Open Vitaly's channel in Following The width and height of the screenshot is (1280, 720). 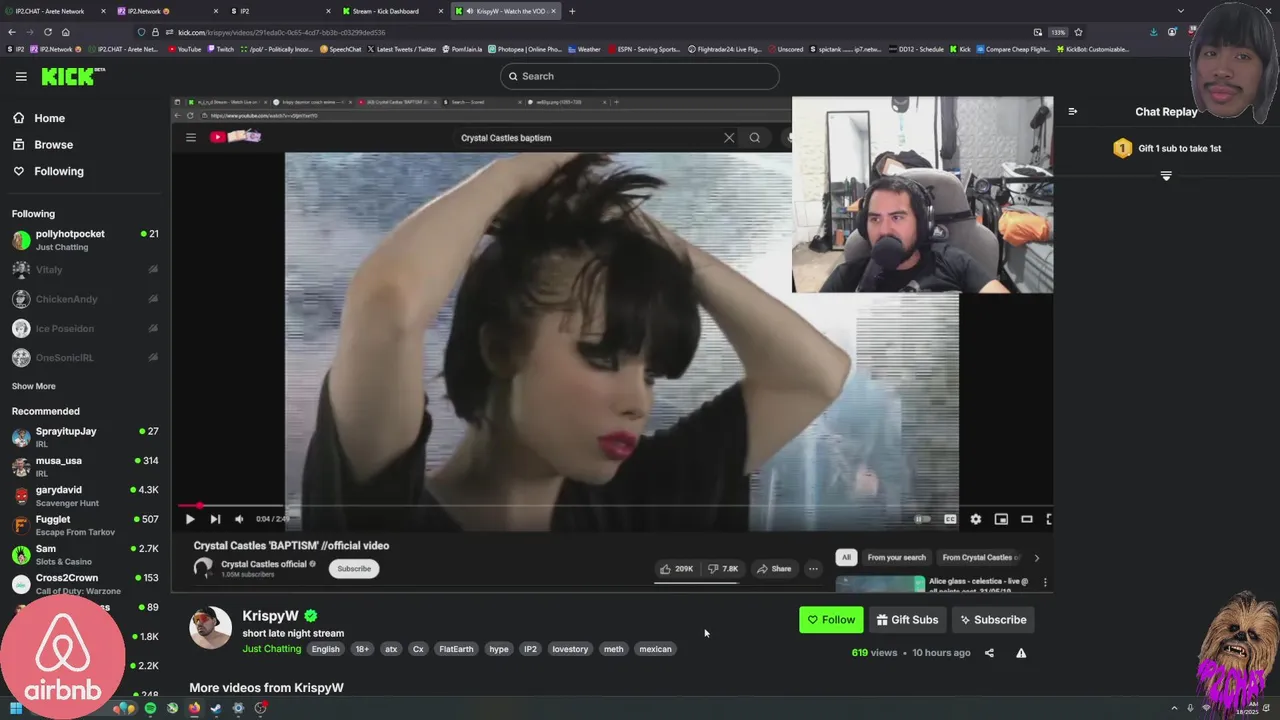tap(85, 269)
